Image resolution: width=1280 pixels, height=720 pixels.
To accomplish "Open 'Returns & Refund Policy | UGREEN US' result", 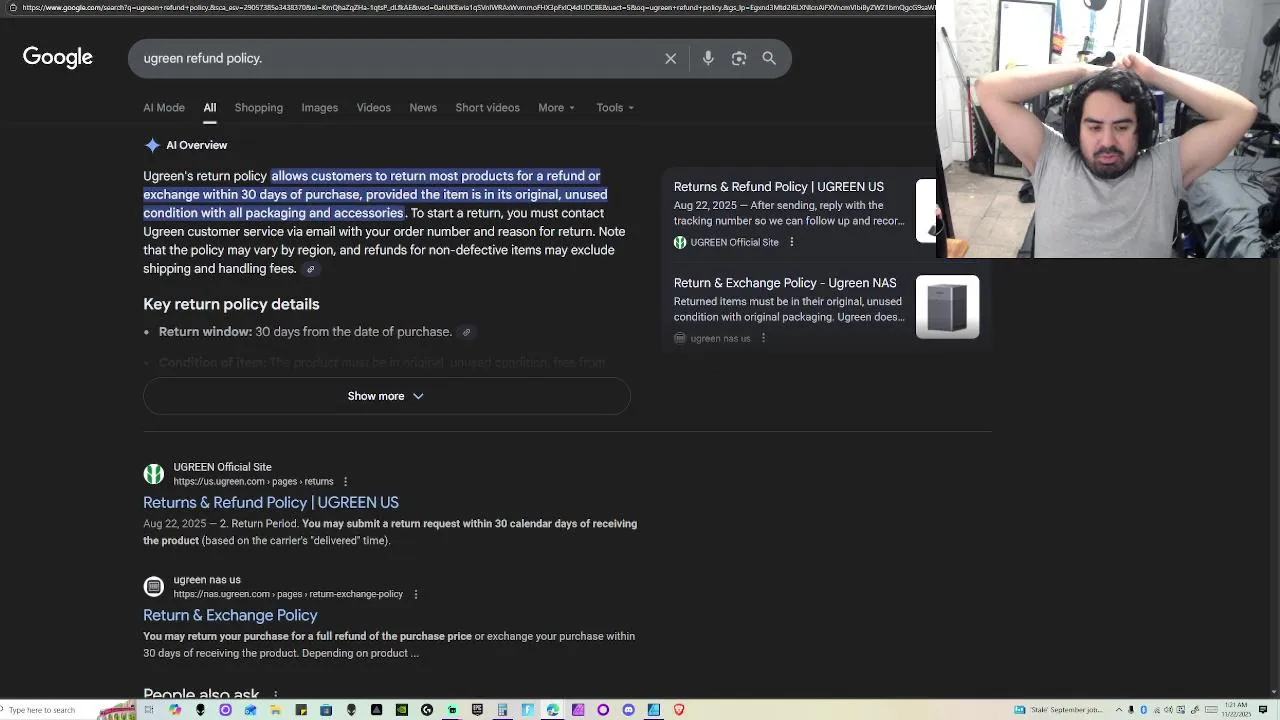I will pos(271,502).
